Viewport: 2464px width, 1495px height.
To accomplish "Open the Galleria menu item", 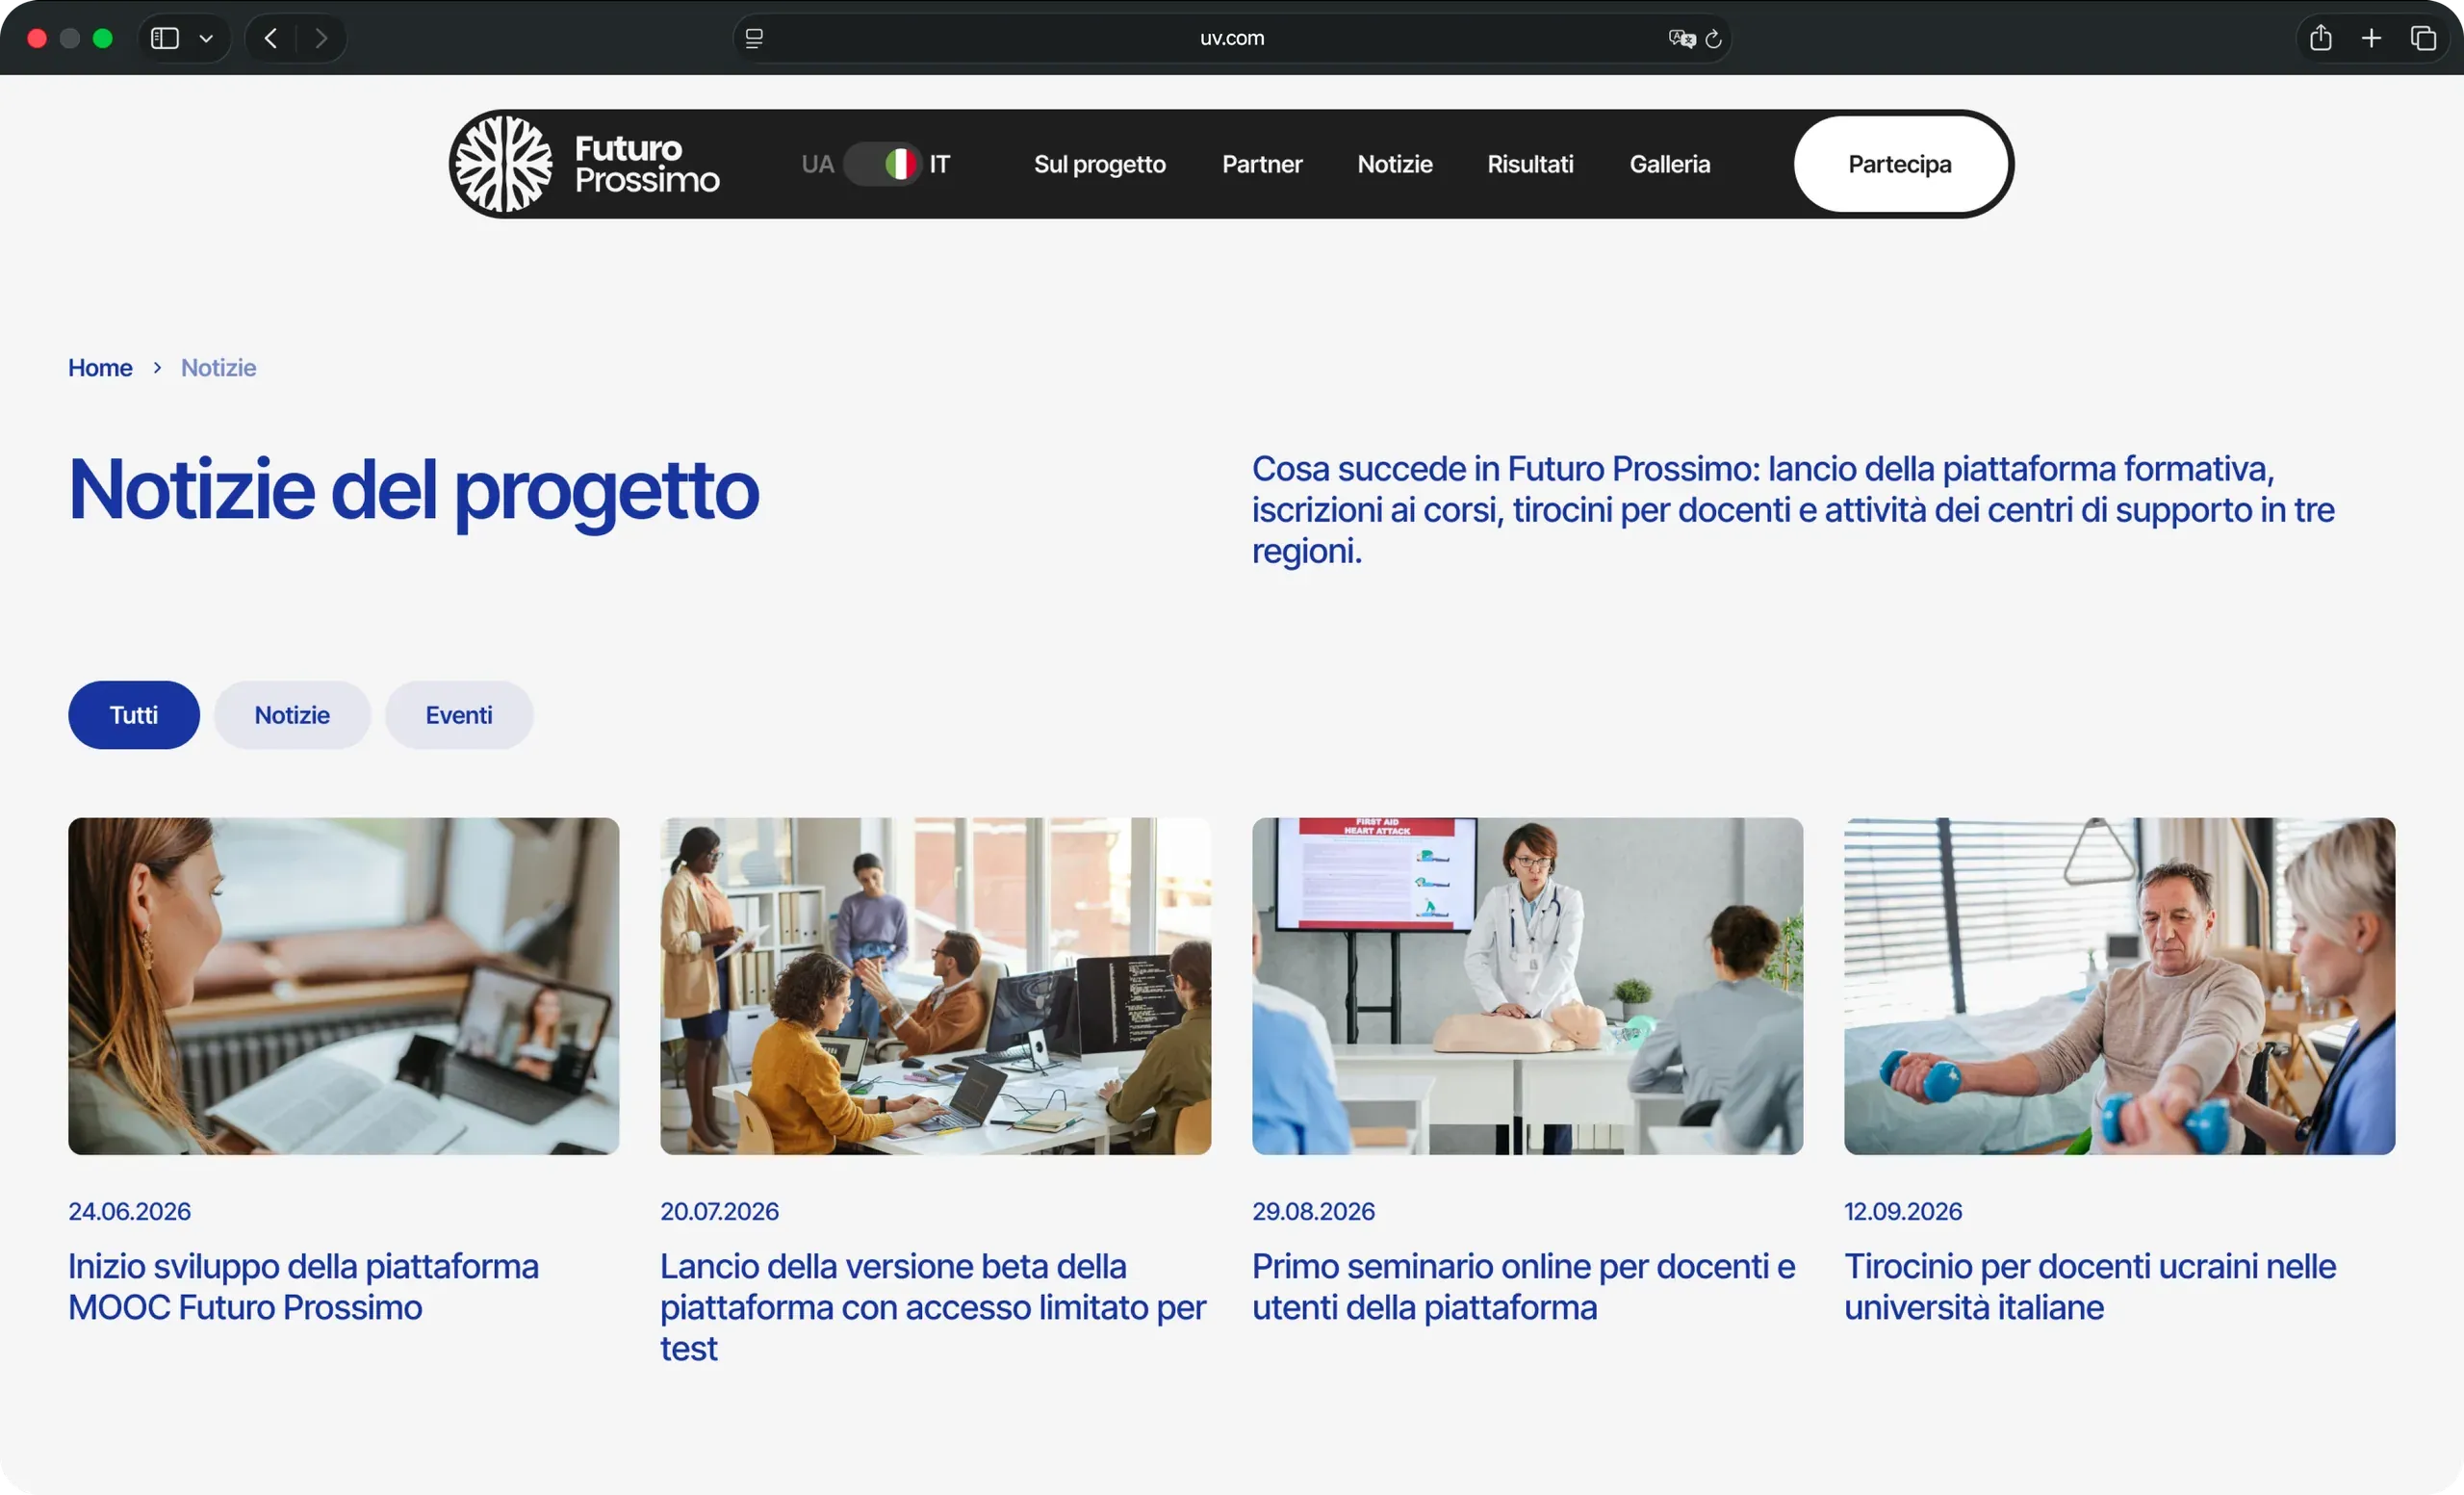I will [1670, 164].
